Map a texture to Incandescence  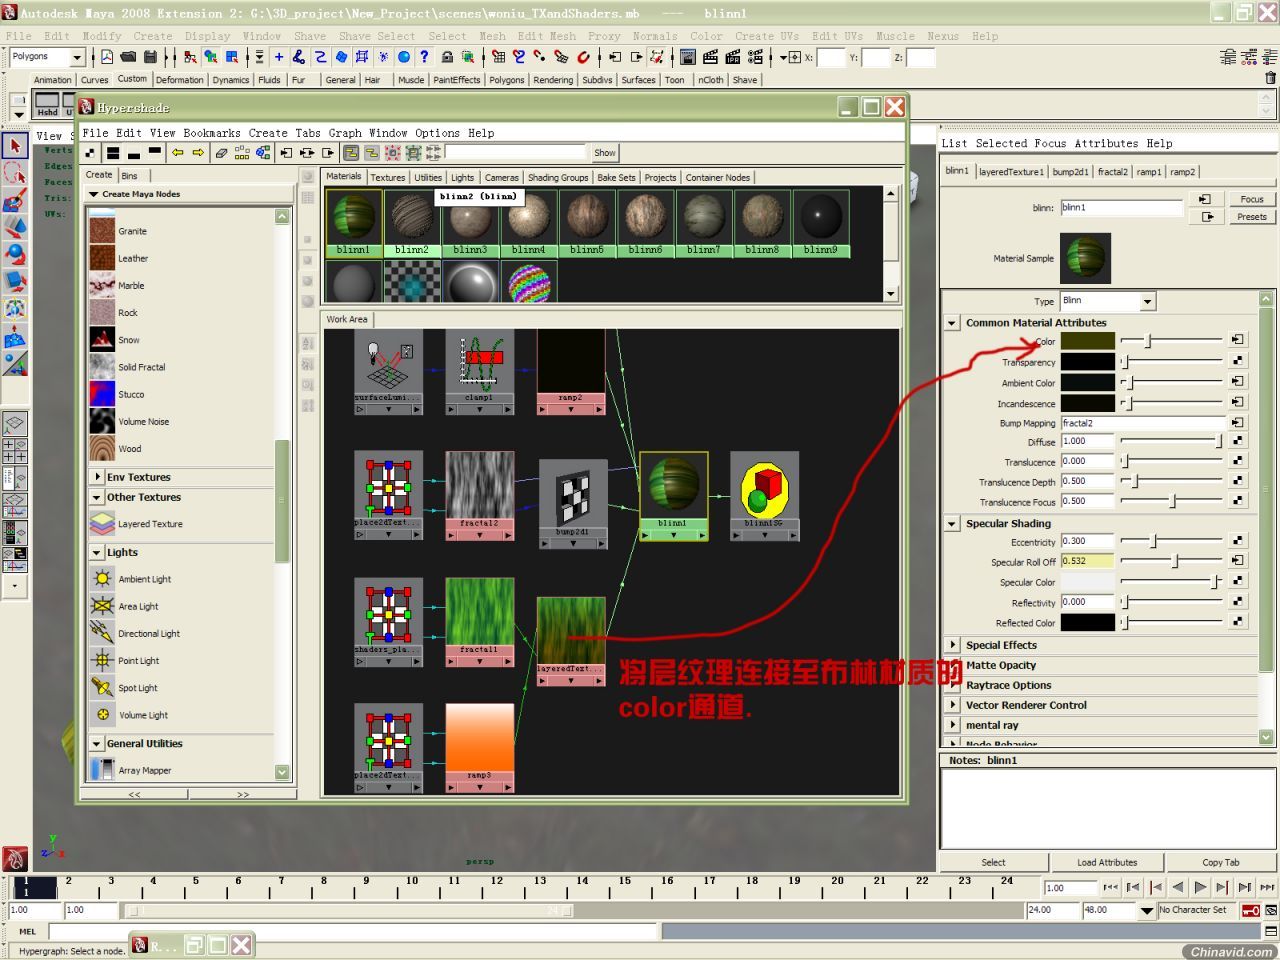(1238, 403)
